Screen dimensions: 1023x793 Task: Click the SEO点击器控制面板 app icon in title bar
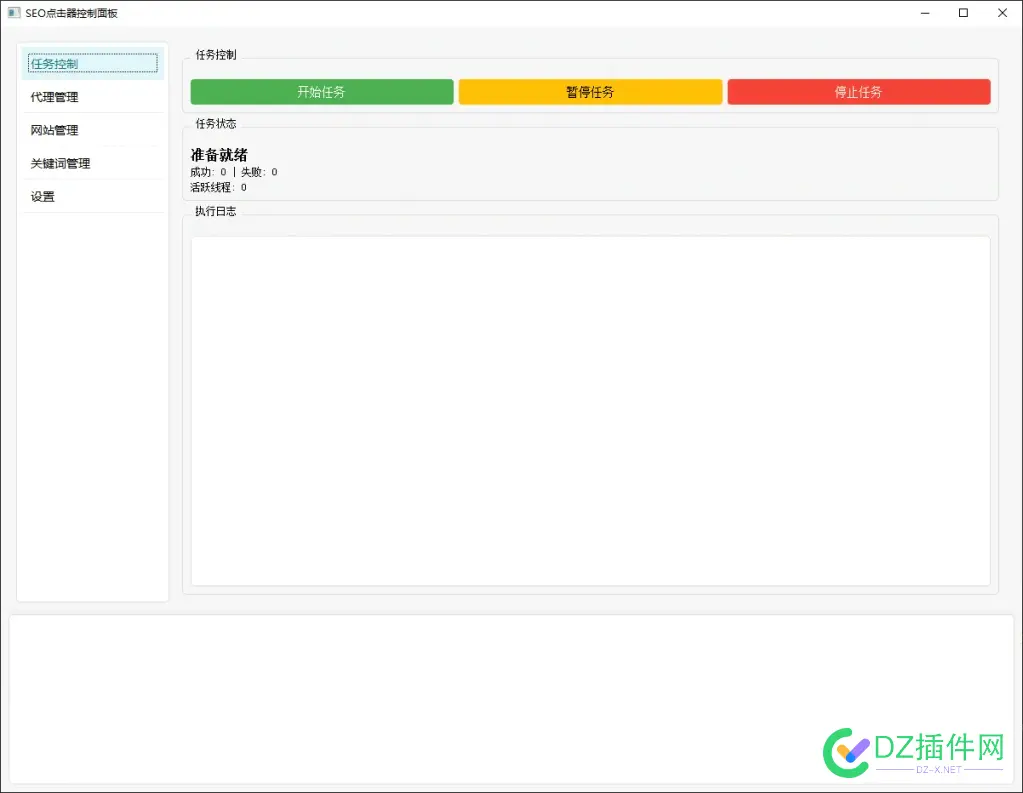[14, 12]
